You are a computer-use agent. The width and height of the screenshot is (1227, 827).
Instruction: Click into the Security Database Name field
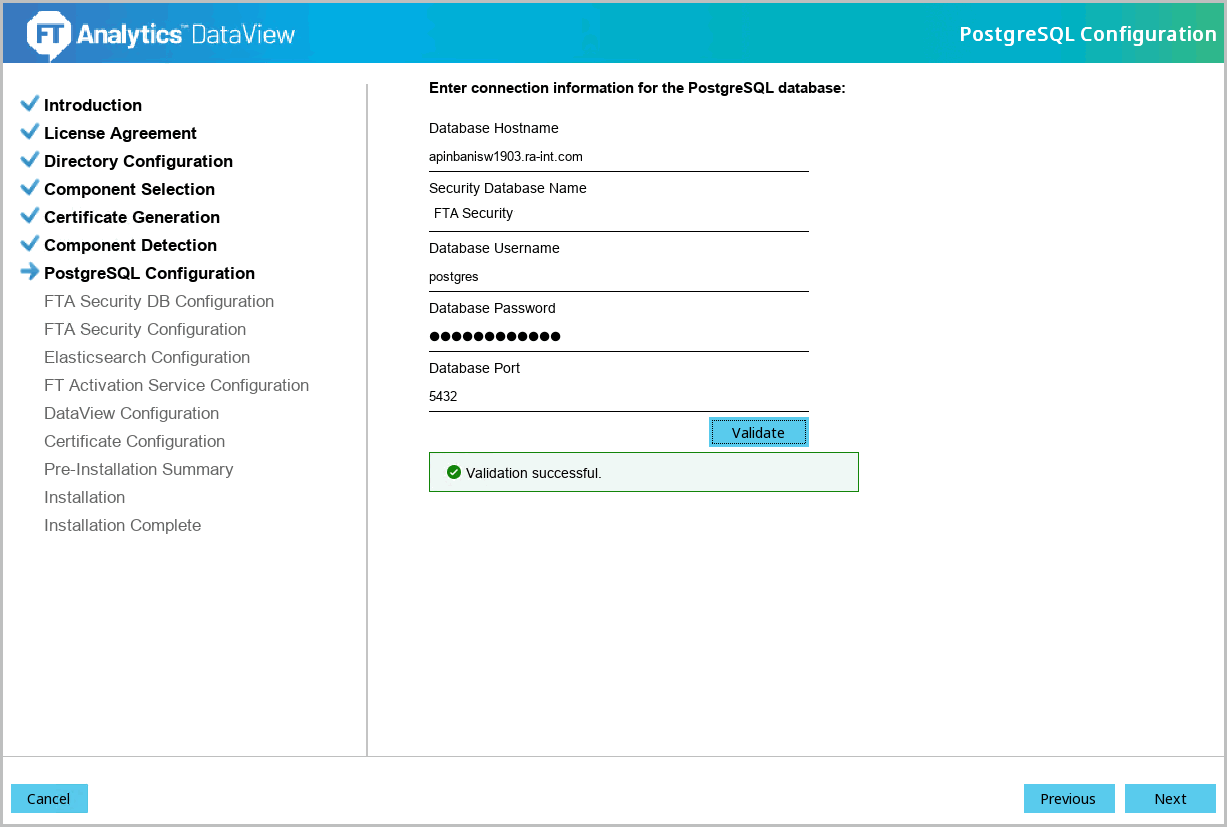[x=618, y=214]
